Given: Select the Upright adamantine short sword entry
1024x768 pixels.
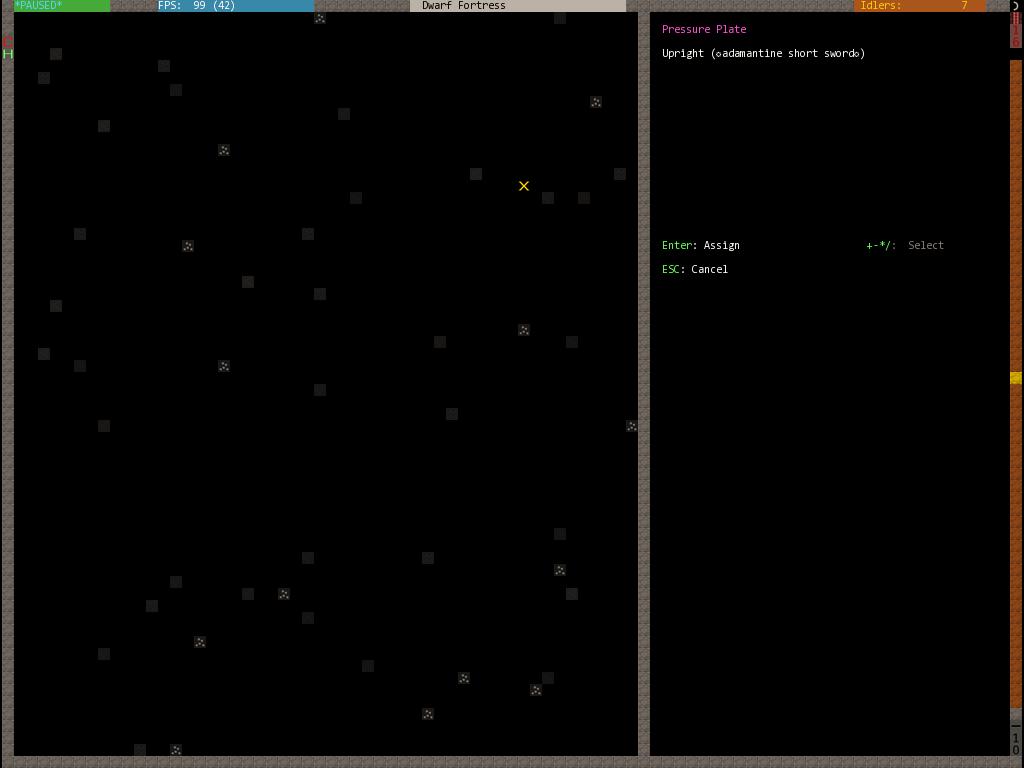Looking at the screenshot, I should coord(763,54).
